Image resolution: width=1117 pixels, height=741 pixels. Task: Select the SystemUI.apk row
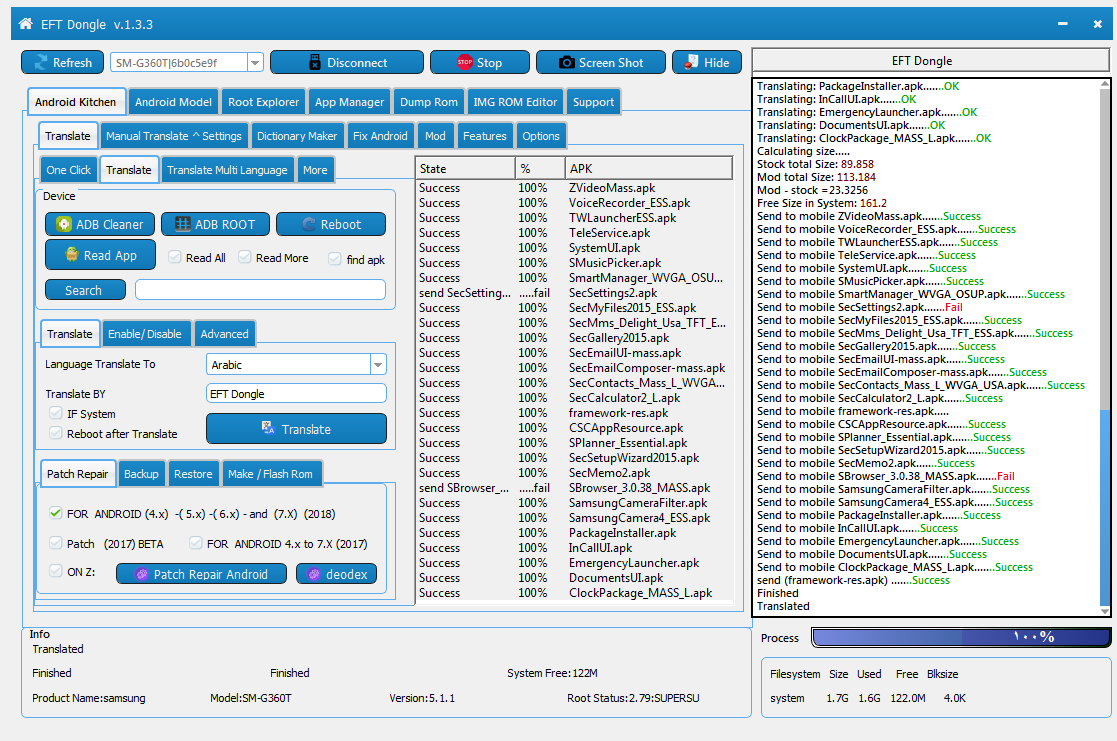point(574,248)
